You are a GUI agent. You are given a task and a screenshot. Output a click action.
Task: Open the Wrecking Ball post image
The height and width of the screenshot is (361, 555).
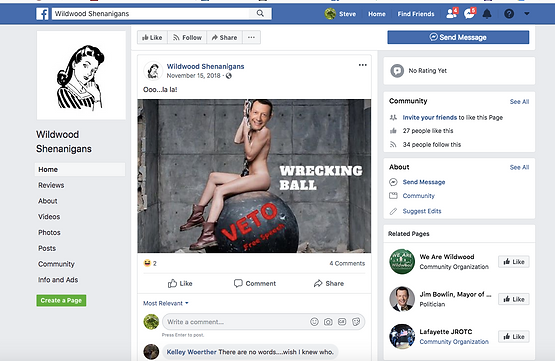pos(254,176)
